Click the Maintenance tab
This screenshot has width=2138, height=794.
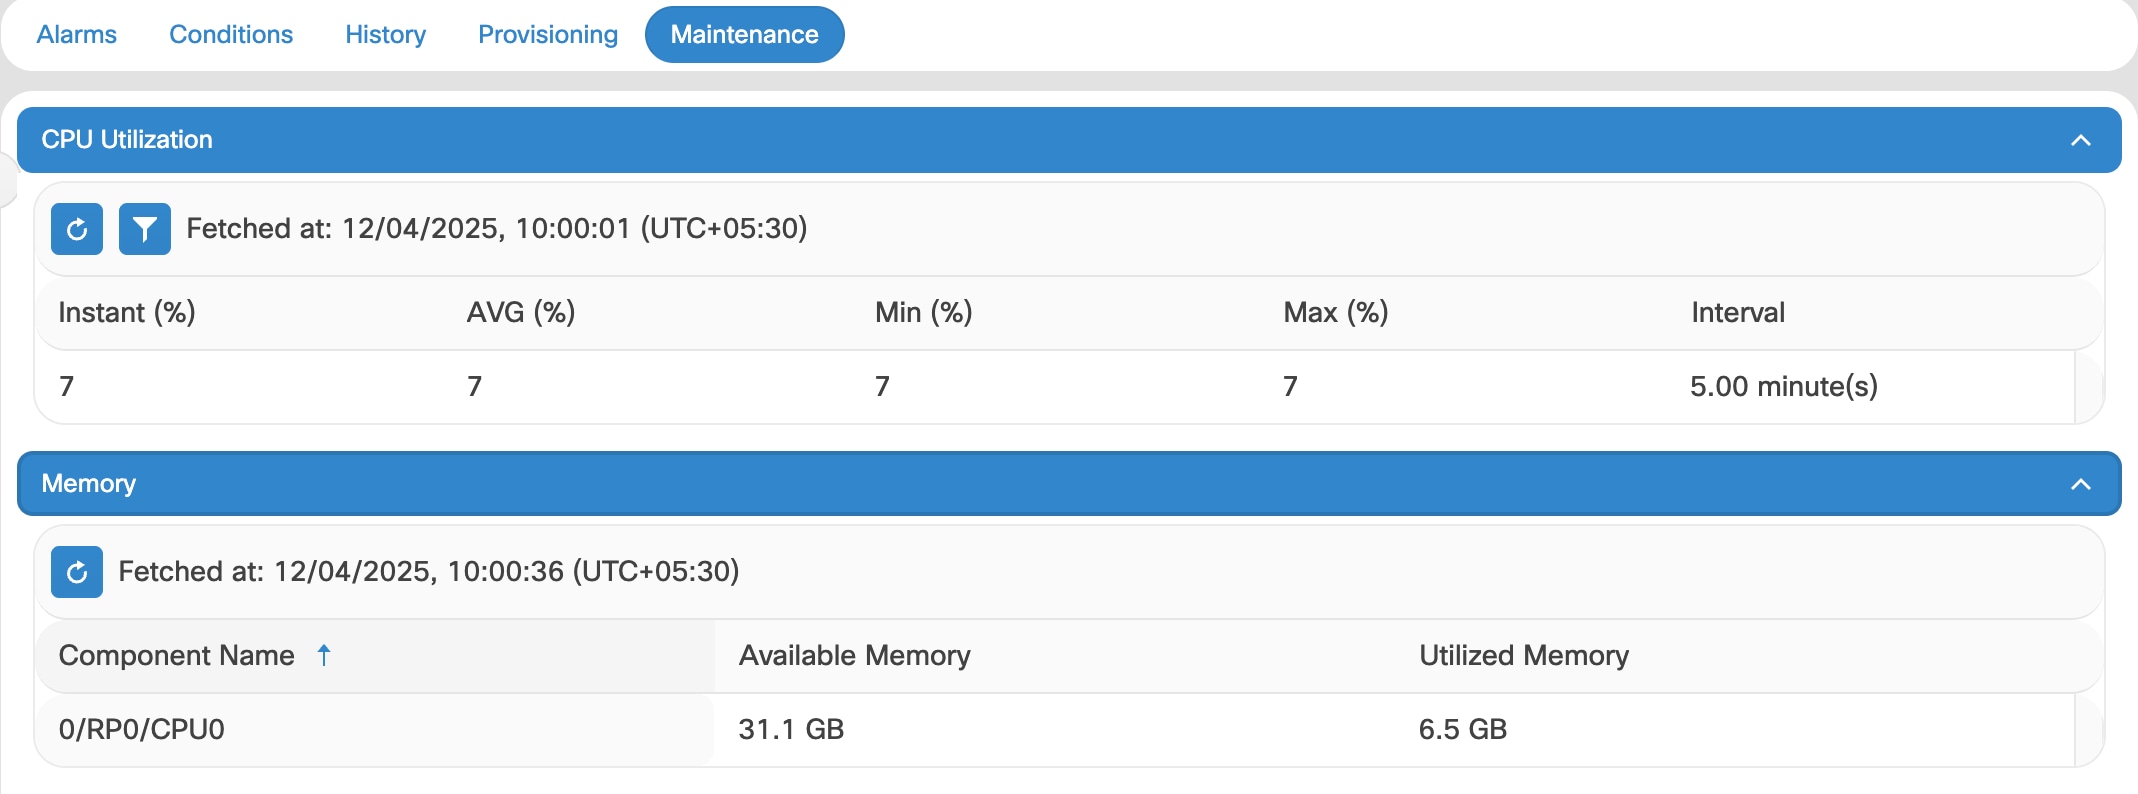point(744,35)
